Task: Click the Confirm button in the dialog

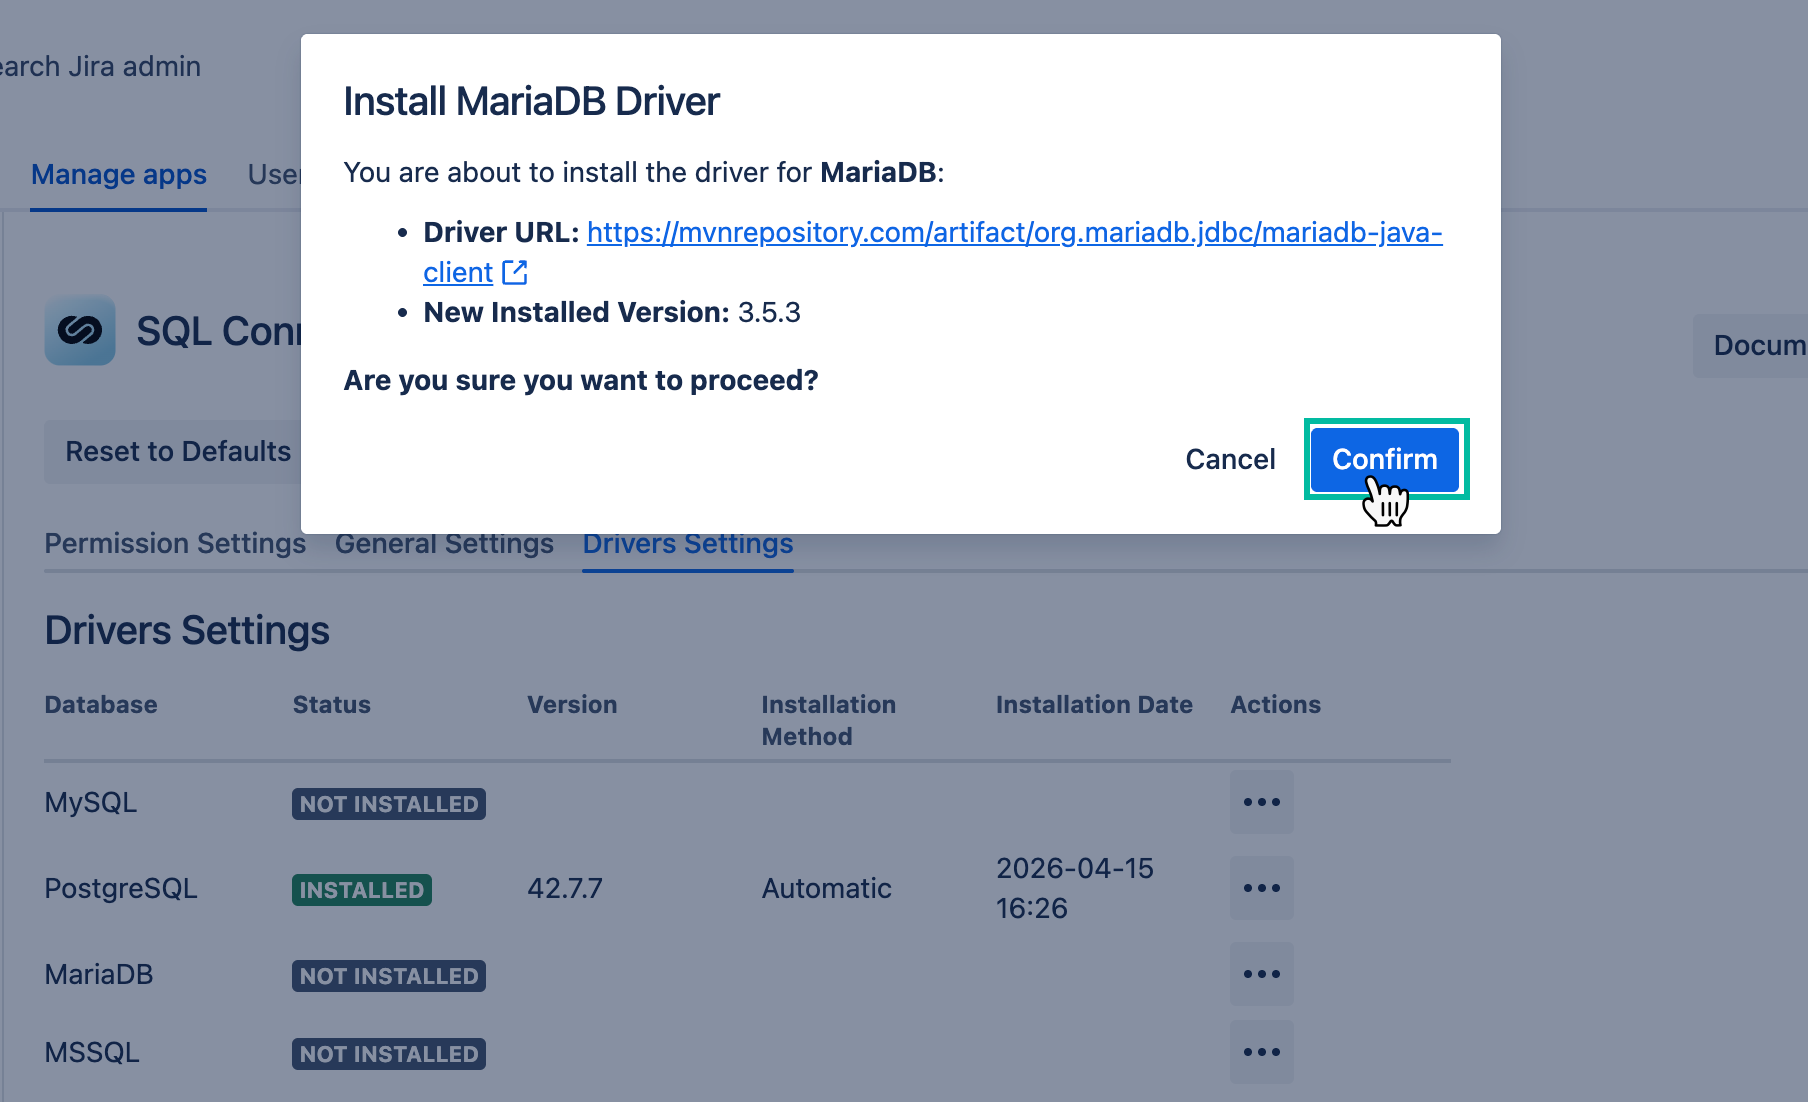Action: [1385, 459]
